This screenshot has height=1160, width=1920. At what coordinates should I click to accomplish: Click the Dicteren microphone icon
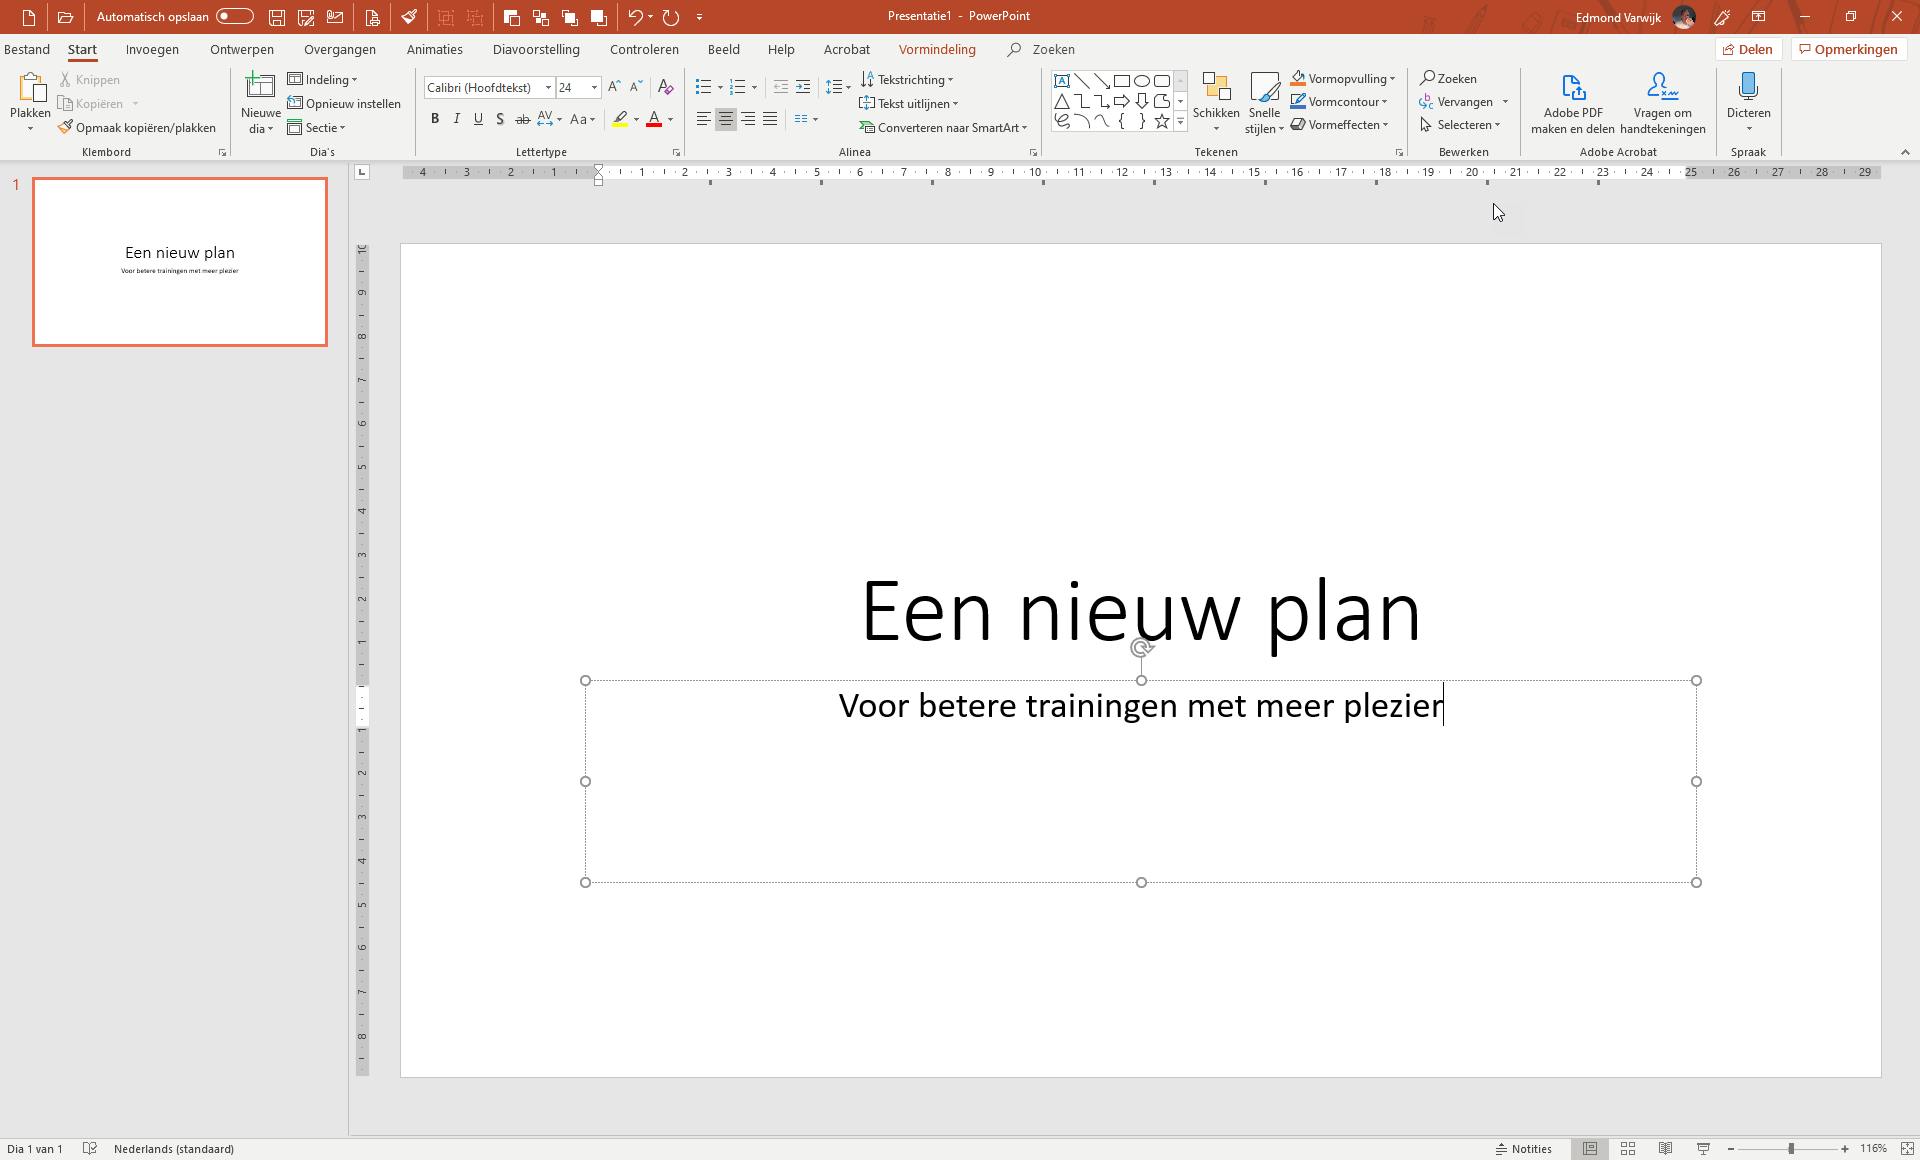coord(1748,88)
